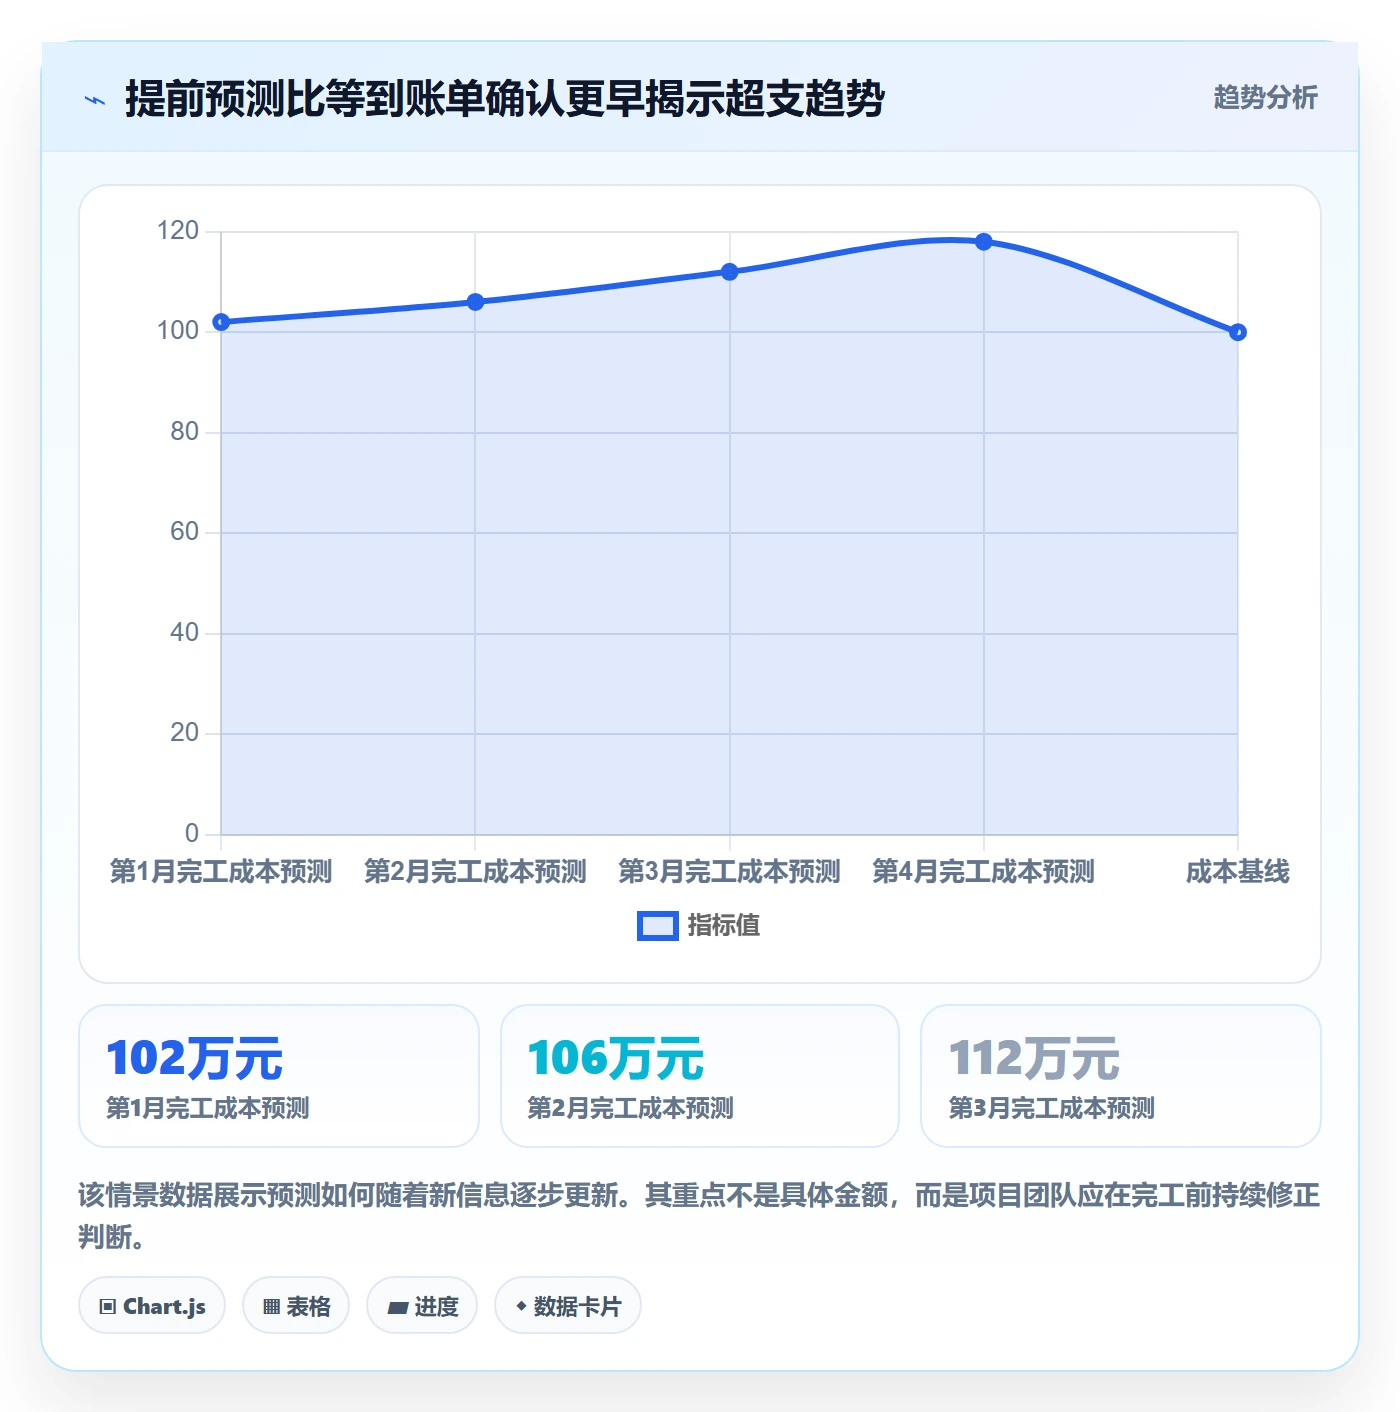
Task: Click the data point for 第2月完工成本预测
Action: [x=475, y=302]
